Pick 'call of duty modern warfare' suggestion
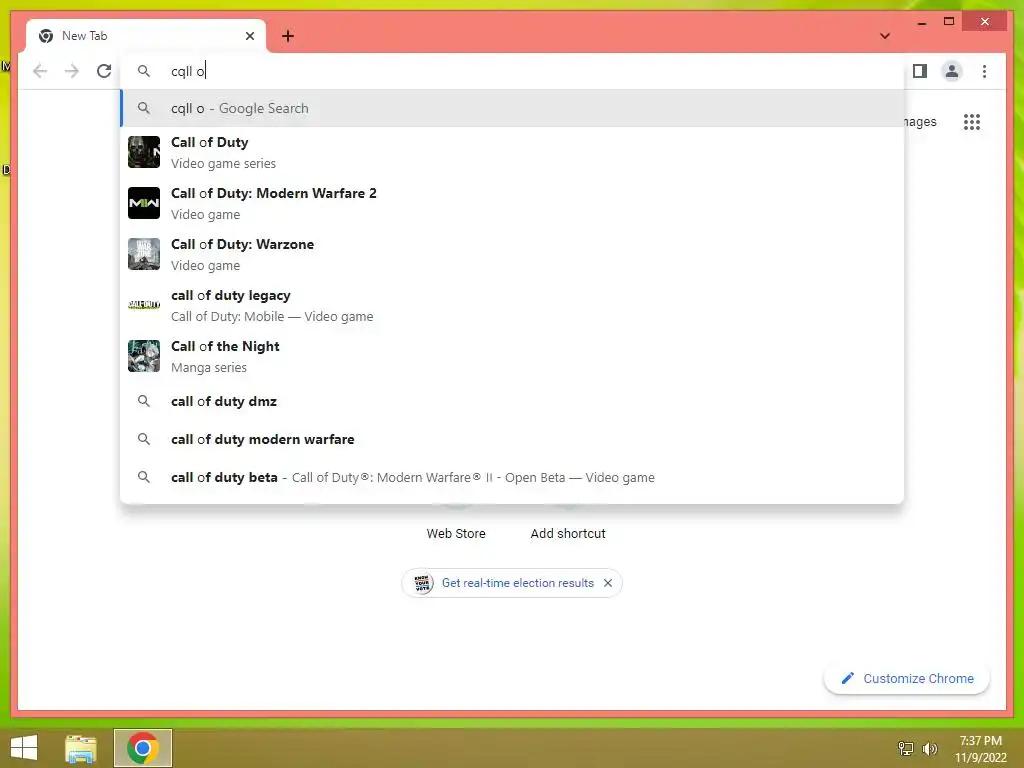 tap(513, 439)
